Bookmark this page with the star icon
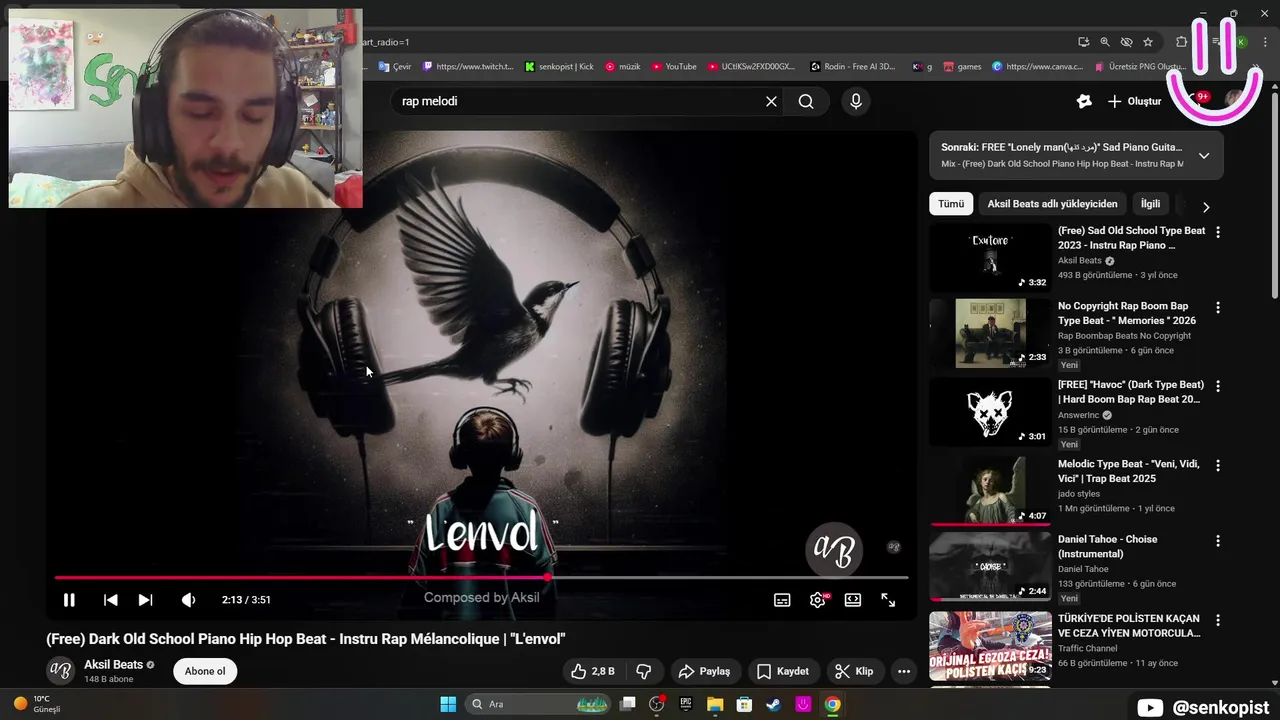The height and width of the screenshot is (720, 1280). pos(1148,42)
